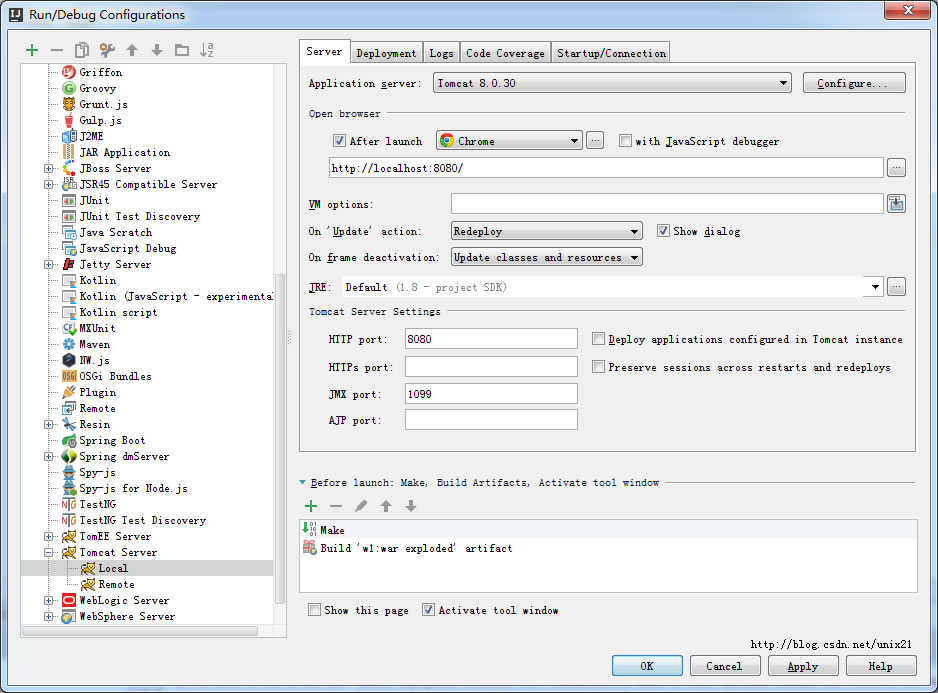This screenshot has width=938, height=693.
Task: Click HTTP port field showing 8080
Action: click(491, 339)
